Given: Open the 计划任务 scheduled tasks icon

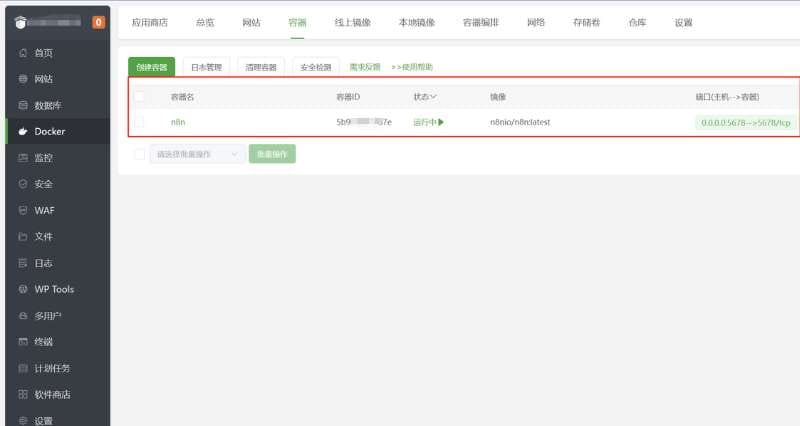Looking at the screenshot, I should [22, 368].
